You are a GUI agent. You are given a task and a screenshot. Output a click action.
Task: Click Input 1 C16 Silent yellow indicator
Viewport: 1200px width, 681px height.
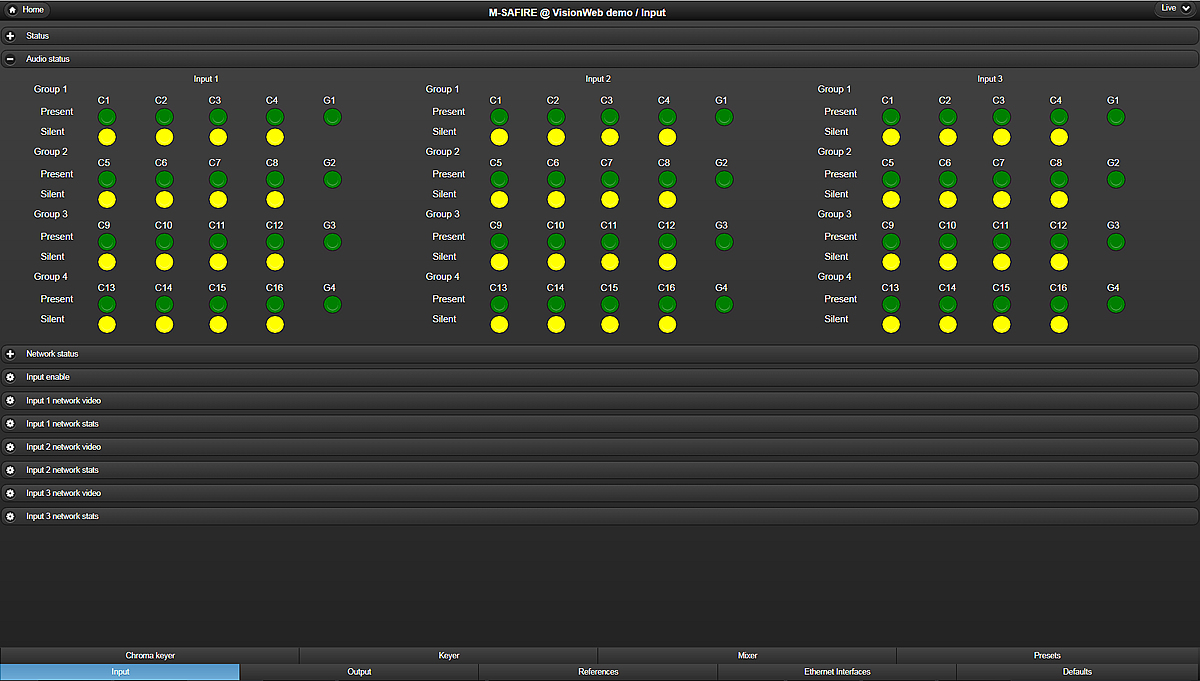coord(275,324)
